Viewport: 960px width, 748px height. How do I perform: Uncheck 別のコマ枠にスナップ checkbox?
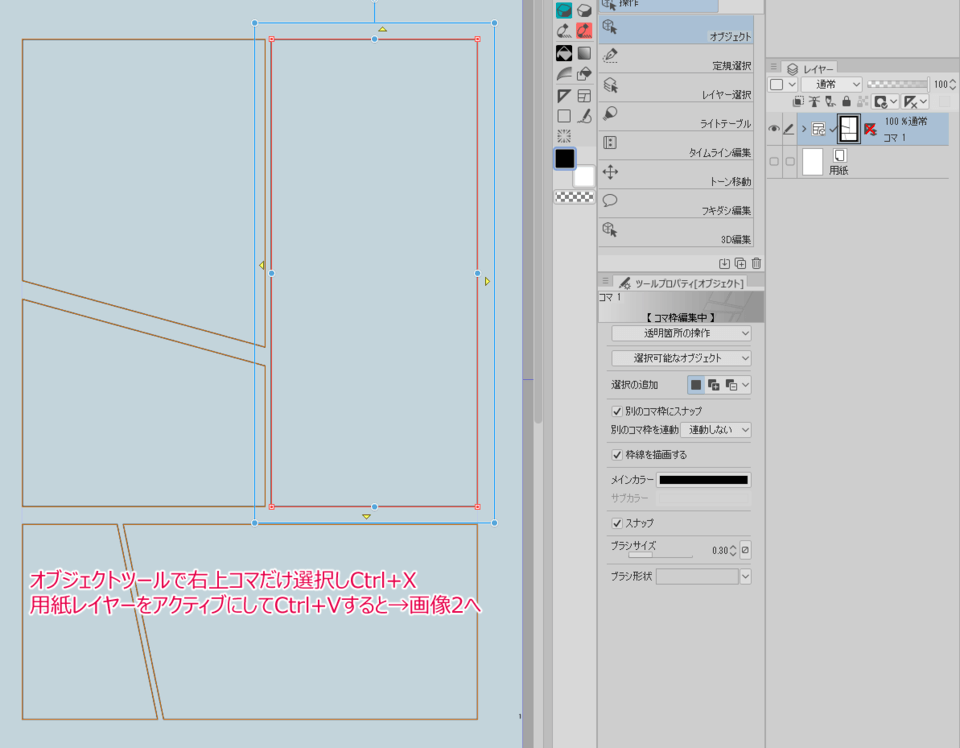coord(617,411)
